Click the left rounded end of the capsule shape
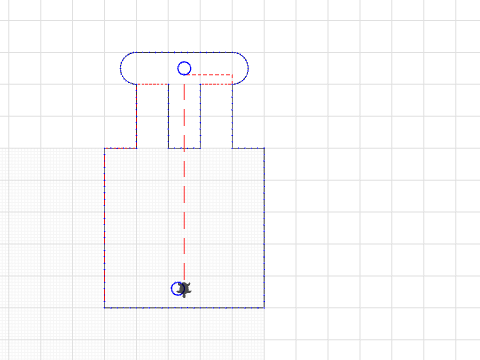The width and height of the screenshot is (480, 360). pos(127,68)
